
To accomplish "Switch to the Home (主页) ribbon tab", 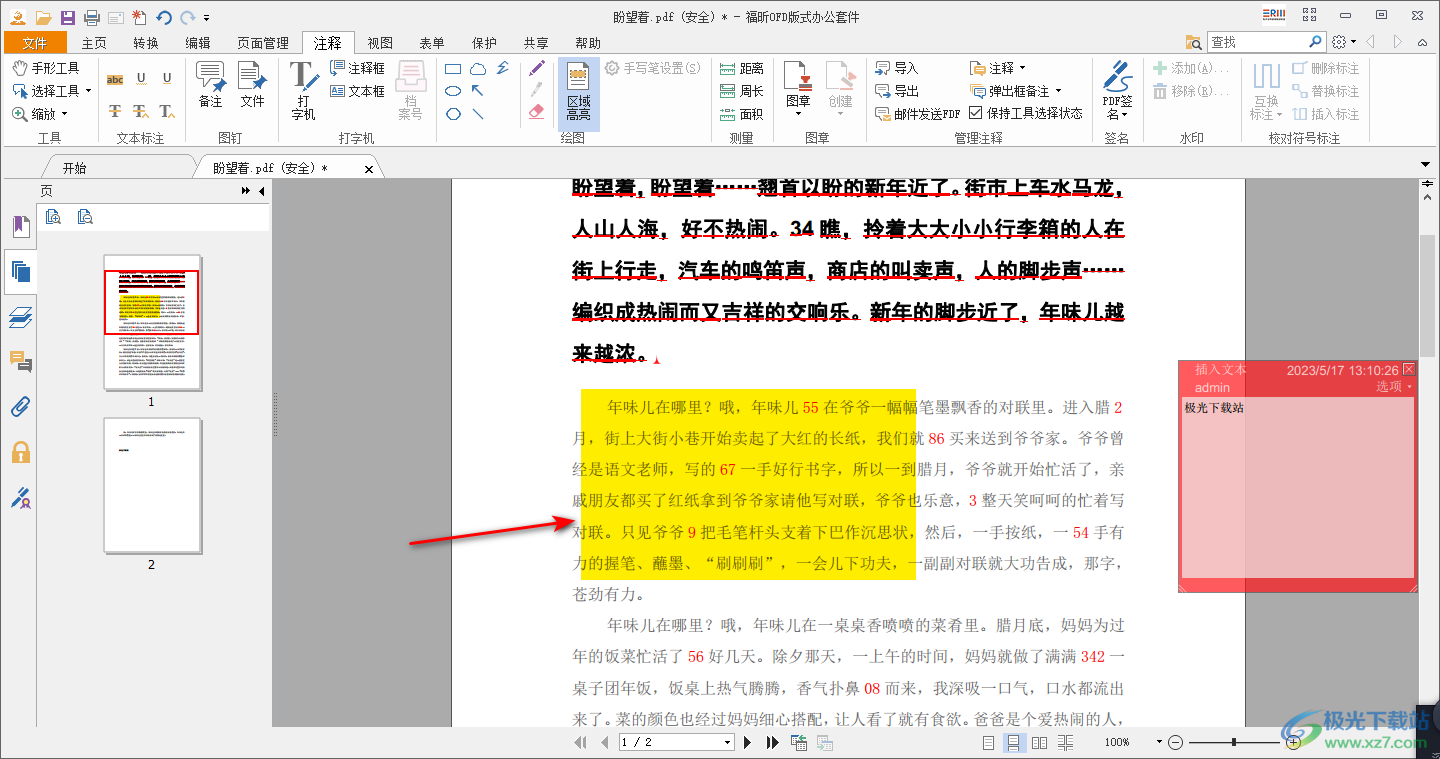I will pyautogui.click(x=94, y=43).
